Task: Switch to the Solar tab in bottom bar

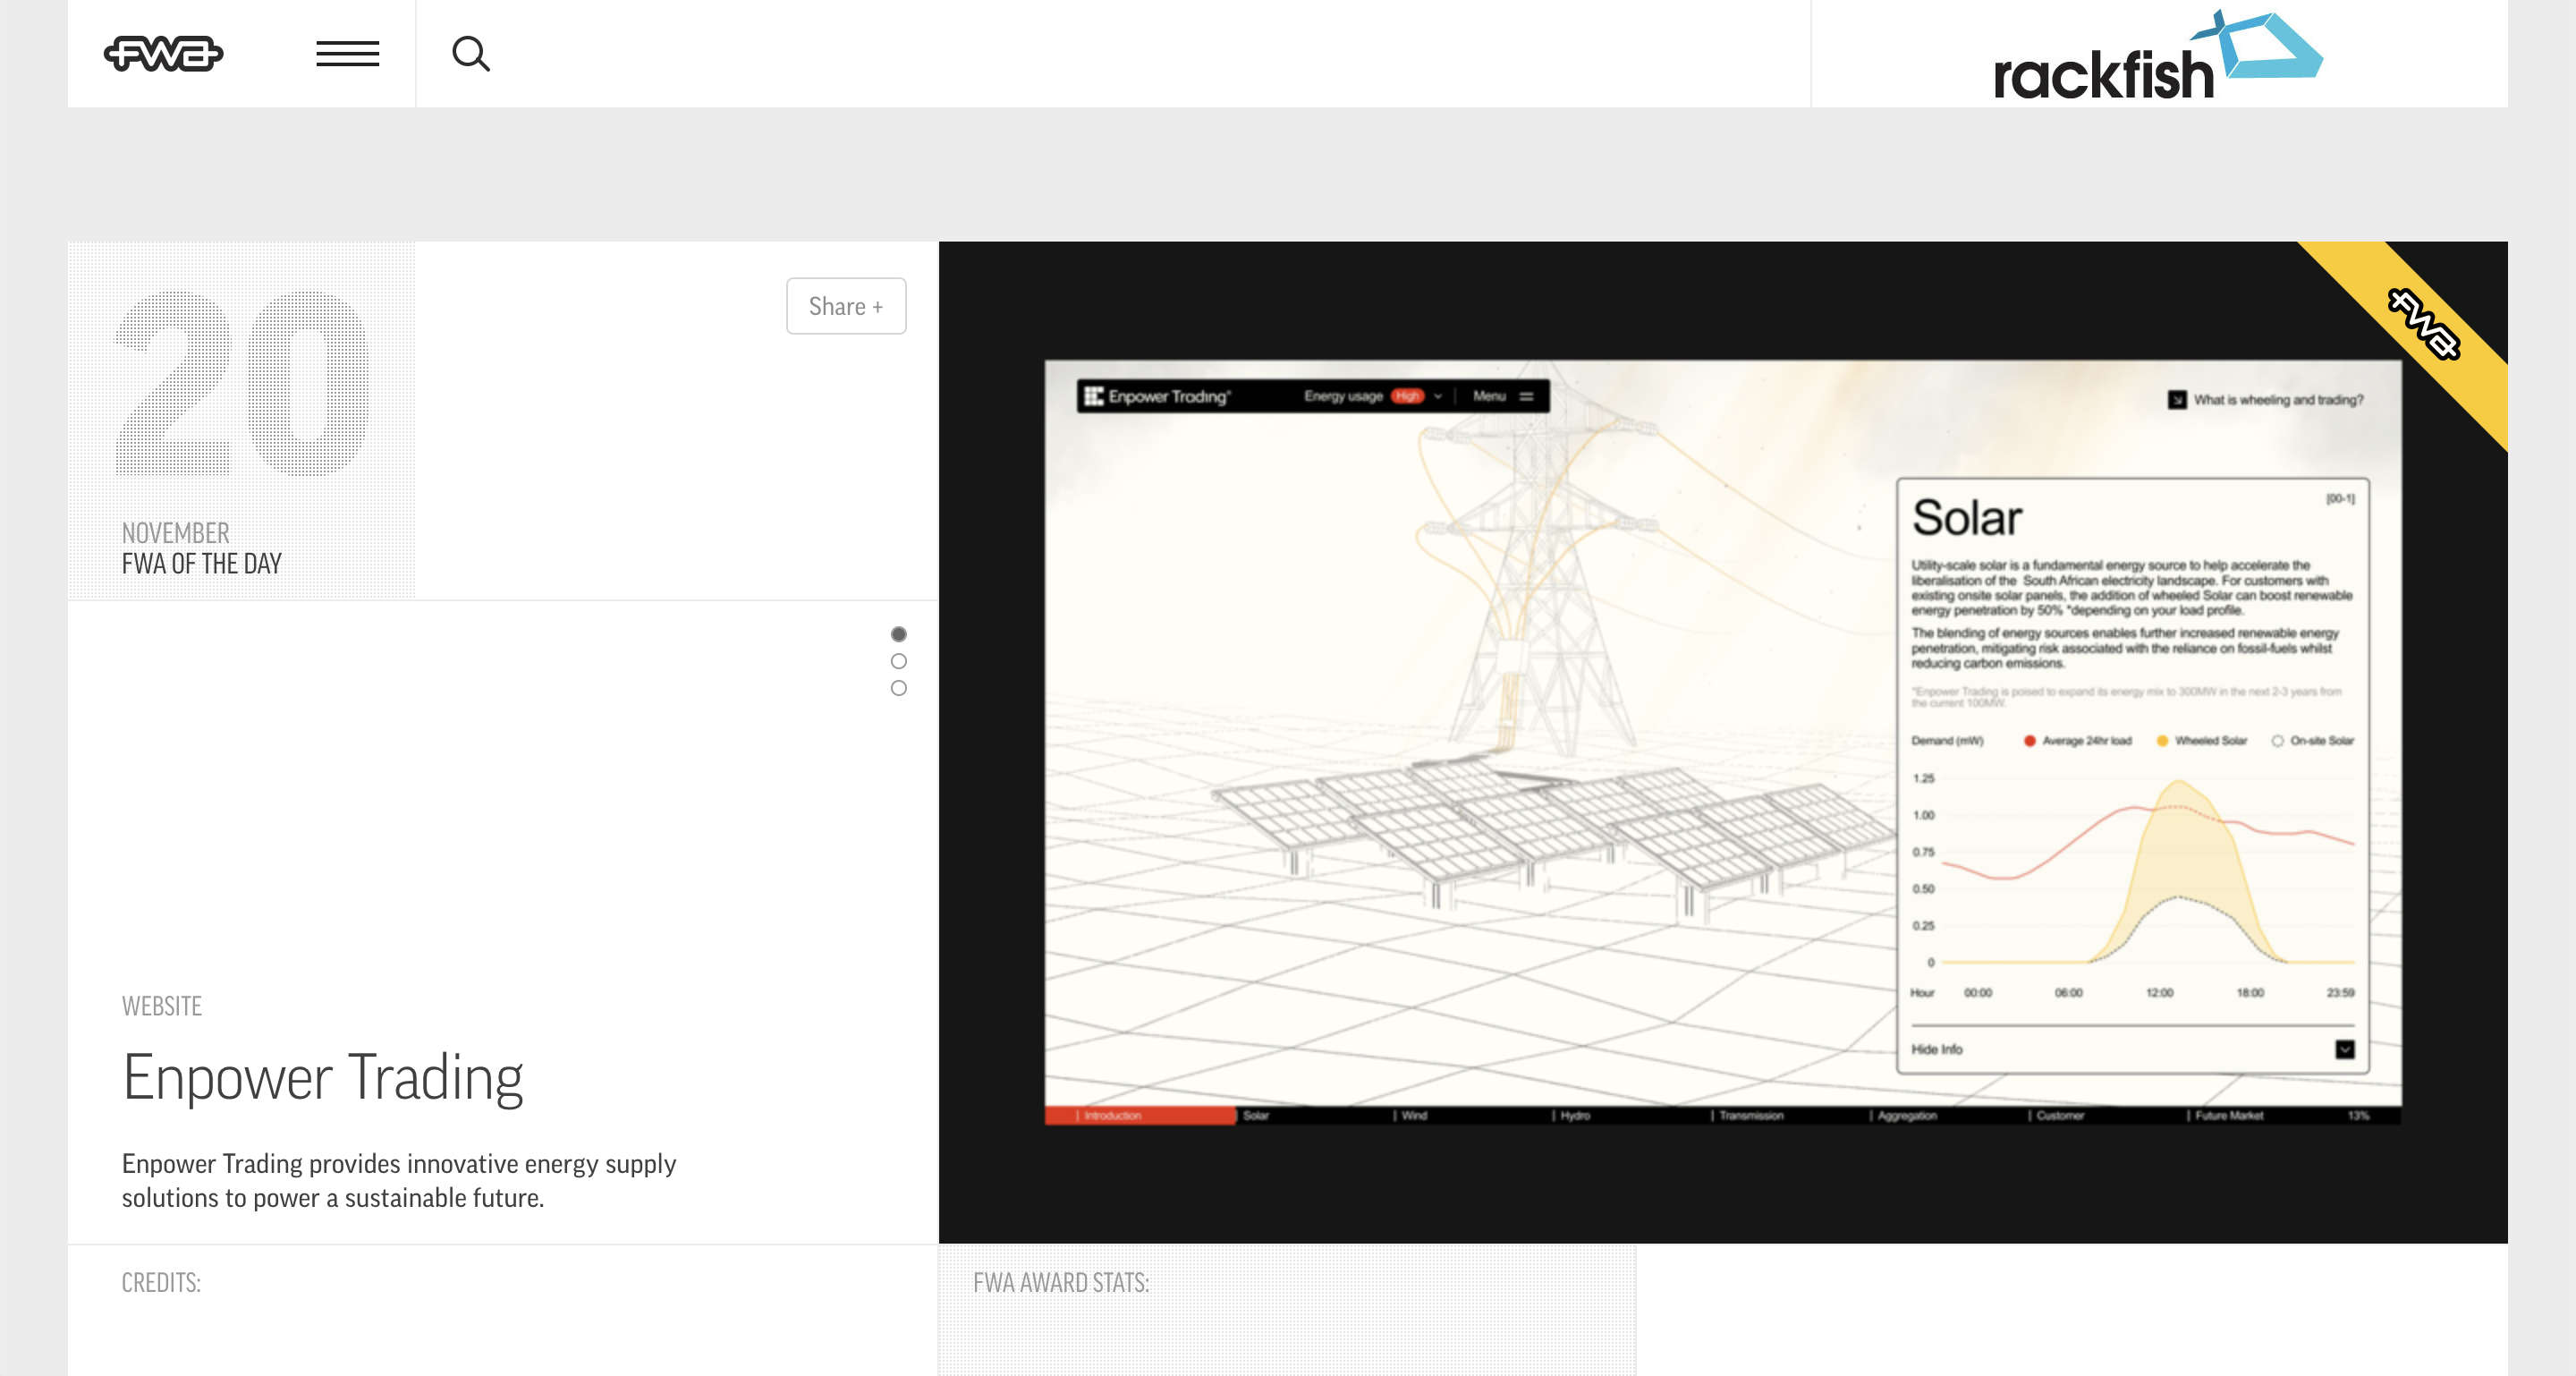Action: (x=1255, y=1115)
